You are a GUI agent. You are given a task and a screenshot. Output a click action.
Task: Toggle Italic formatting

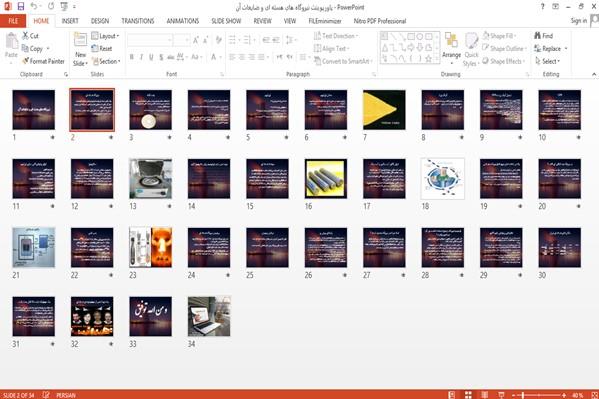141,57
